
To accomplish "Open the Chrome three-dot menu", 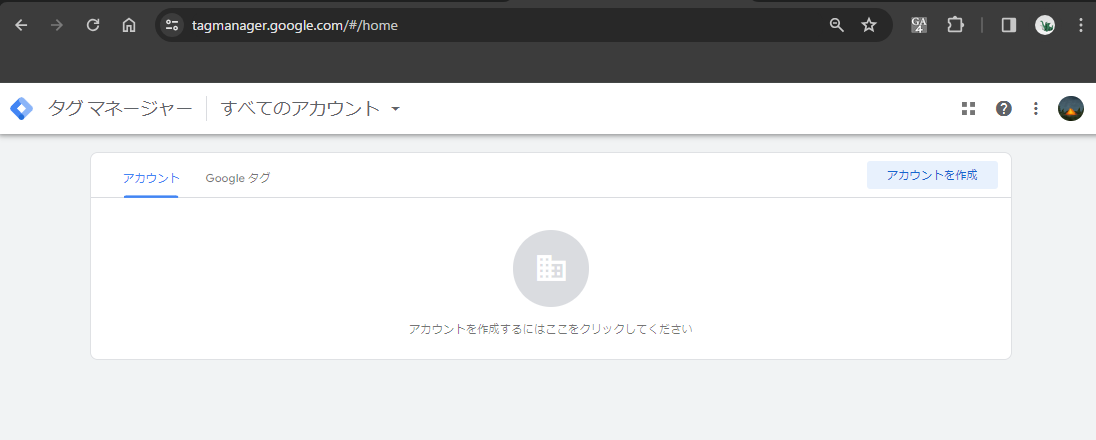I will click(1081, 25).
